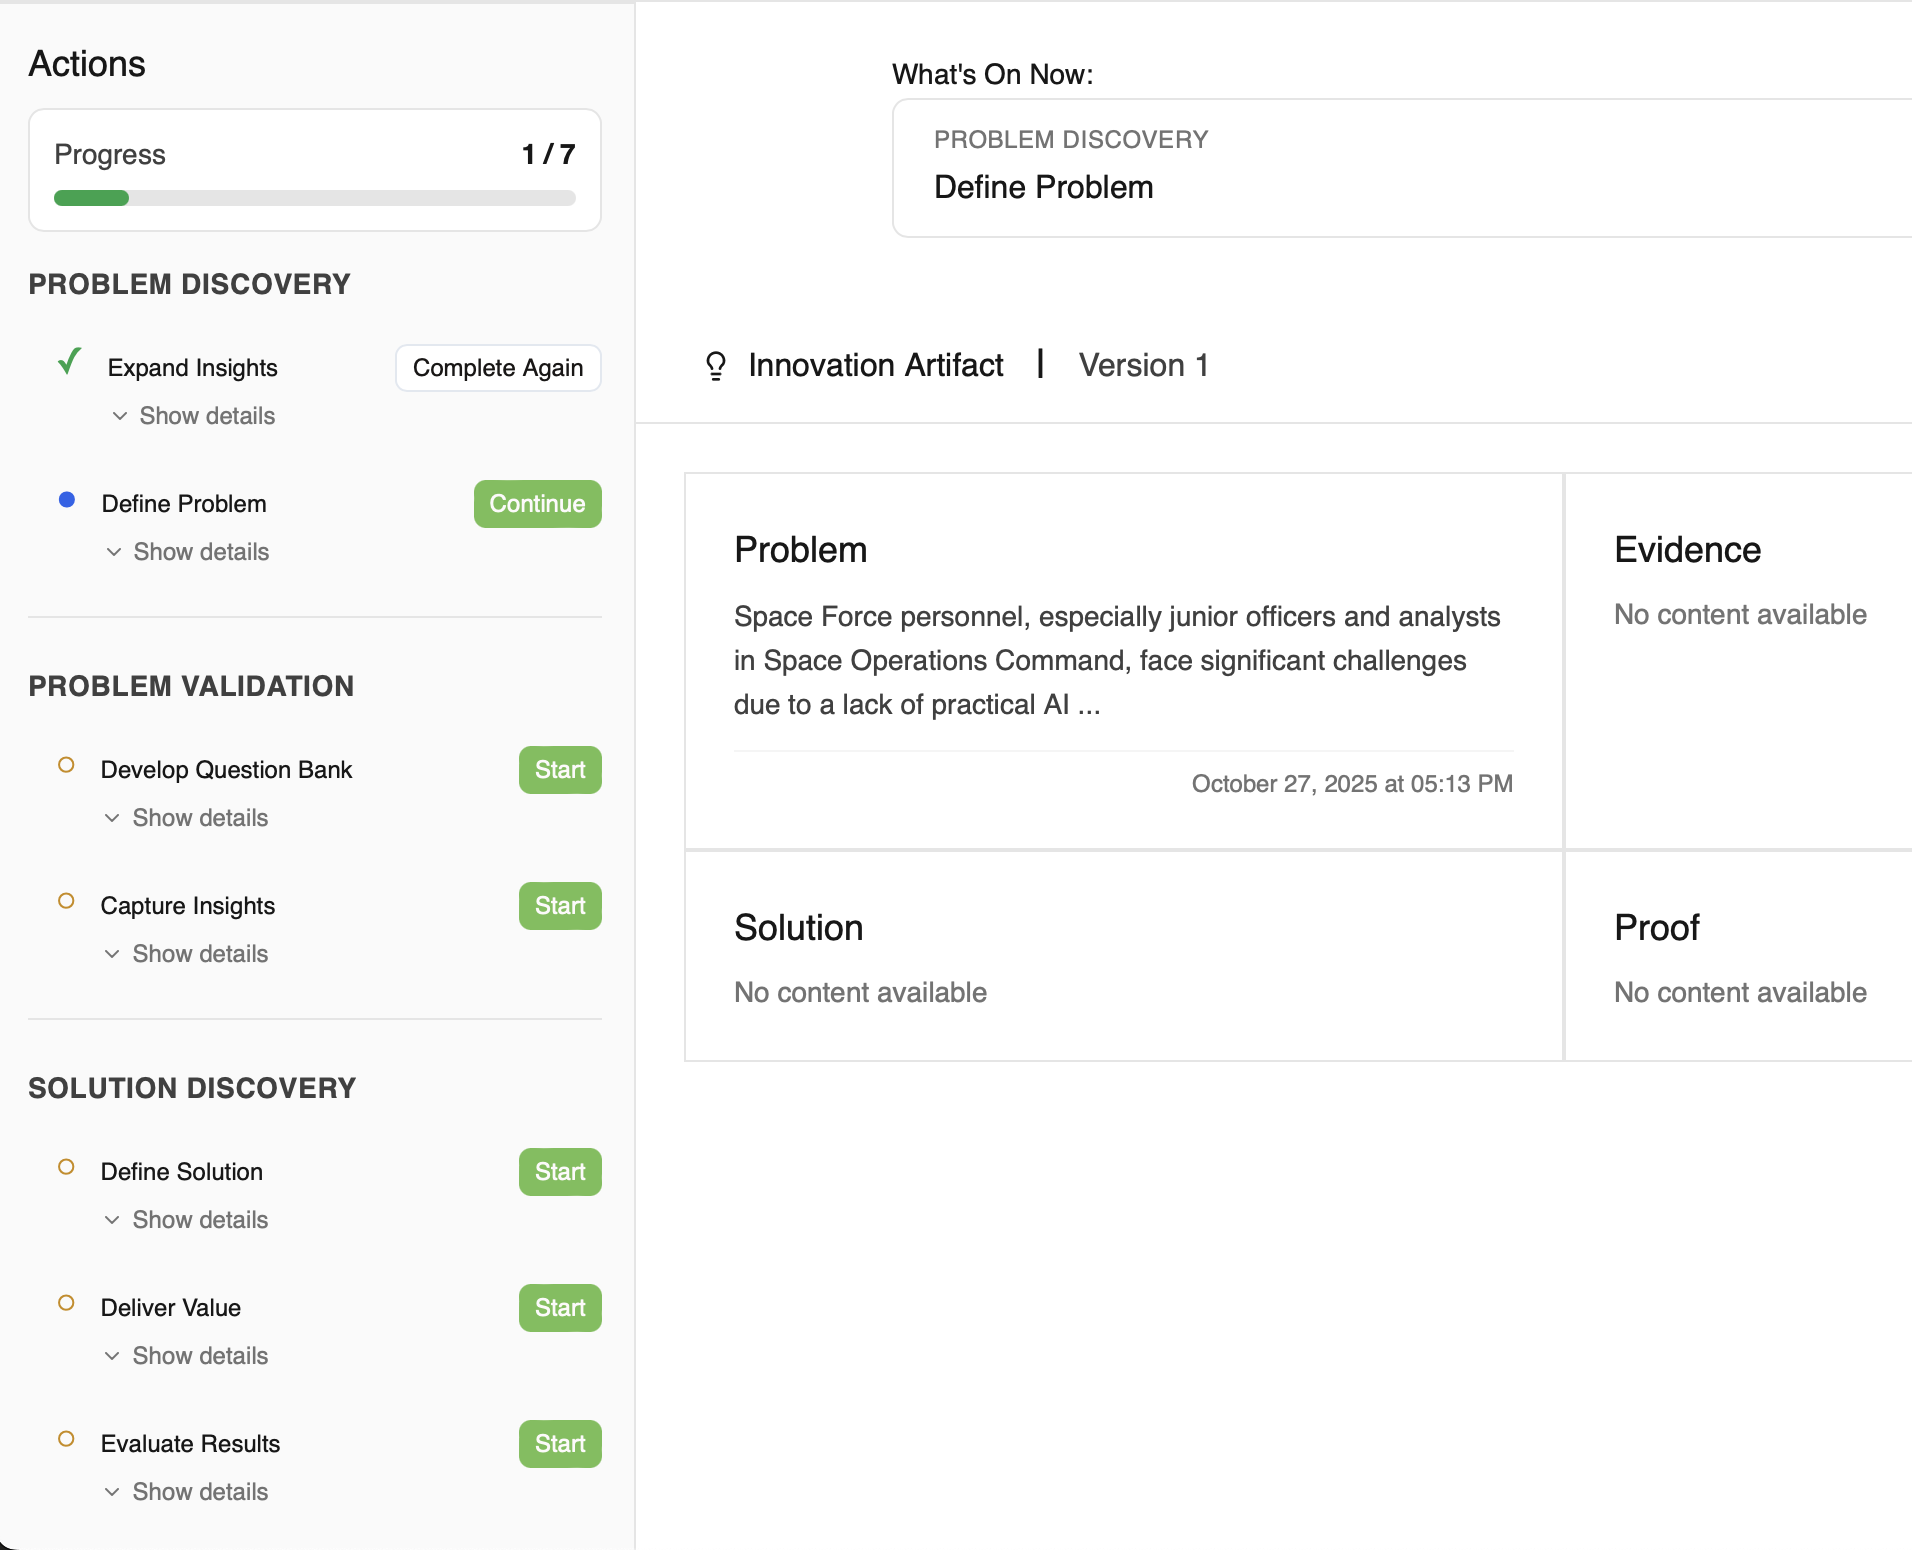Click the green checkmark beside Expand Insights
Image resolution: width=1912 pixels, height=1550 pixels.
(69, 361)
